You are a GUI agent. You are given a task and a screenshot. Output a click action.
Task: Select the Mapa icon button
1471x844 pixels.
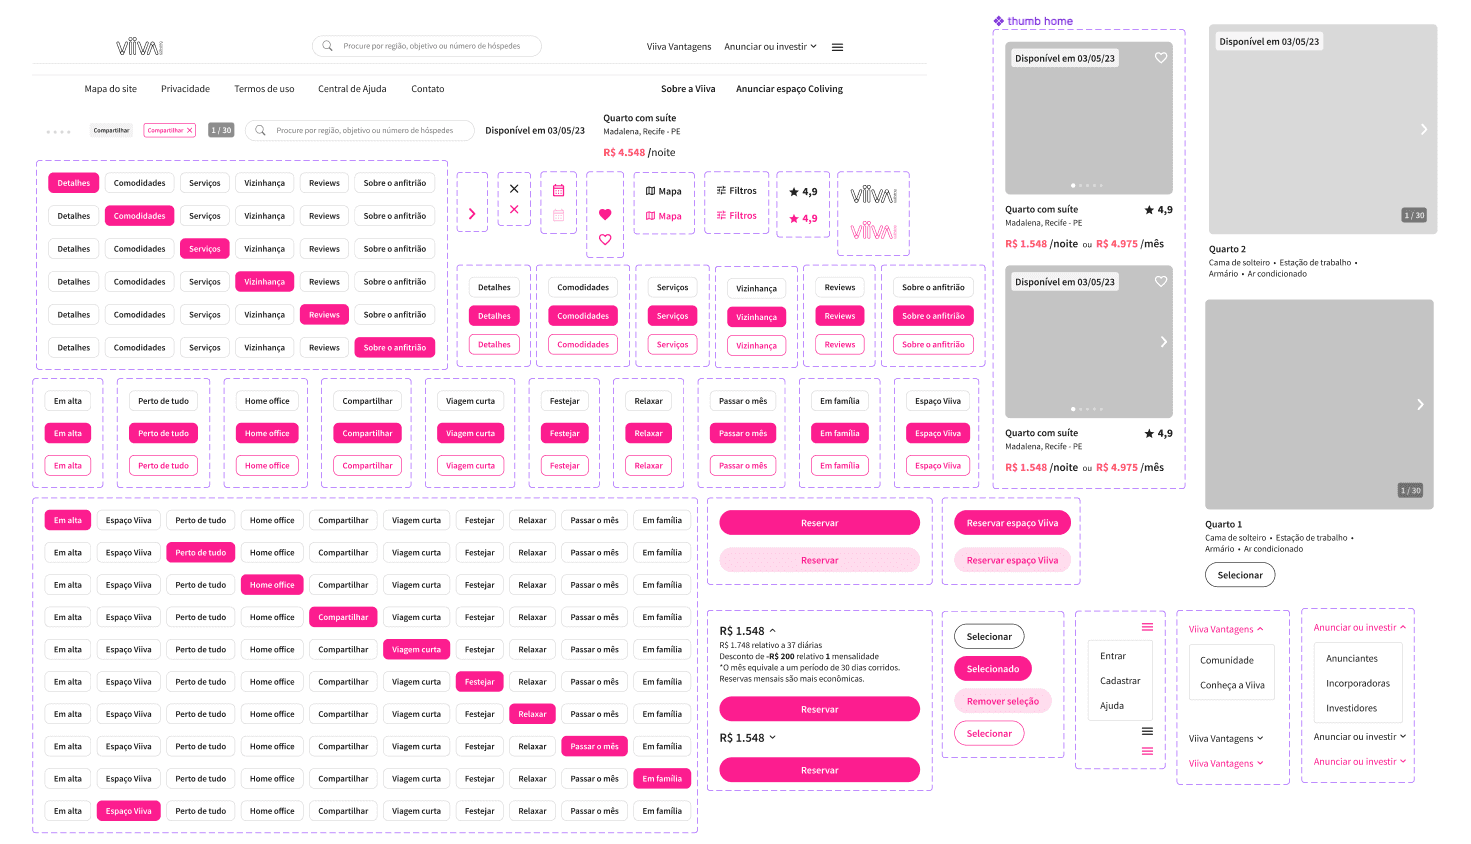663,190
